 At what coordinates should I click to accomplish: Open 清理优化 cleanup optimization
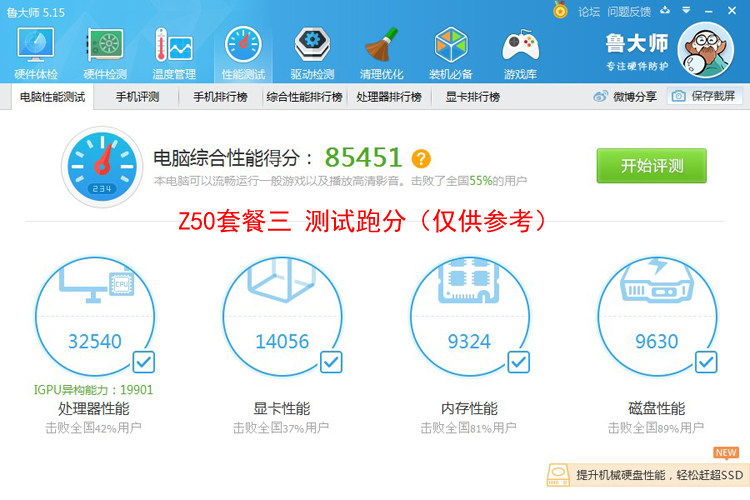pos(381,53)
